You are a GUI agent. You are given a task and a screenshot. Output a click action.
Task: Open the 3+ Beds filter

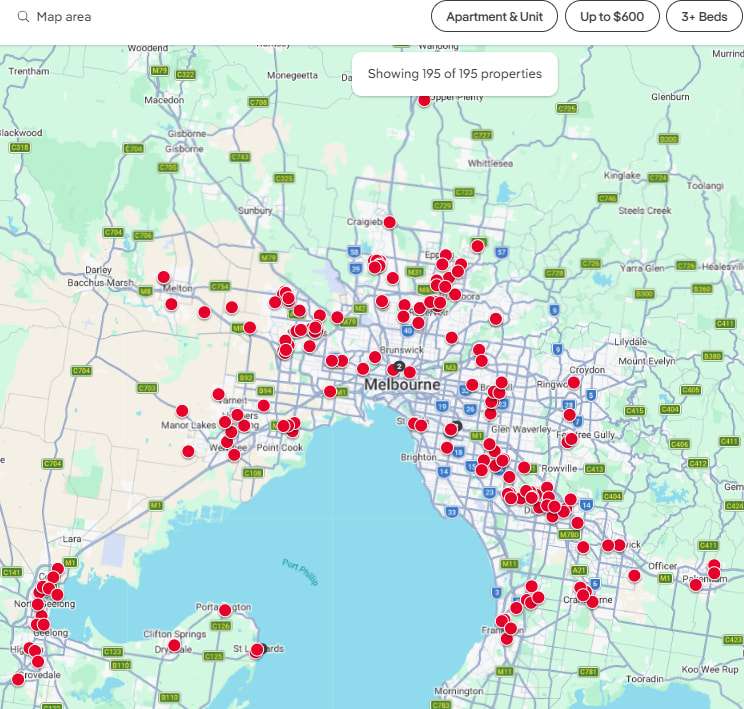[704, 17]
